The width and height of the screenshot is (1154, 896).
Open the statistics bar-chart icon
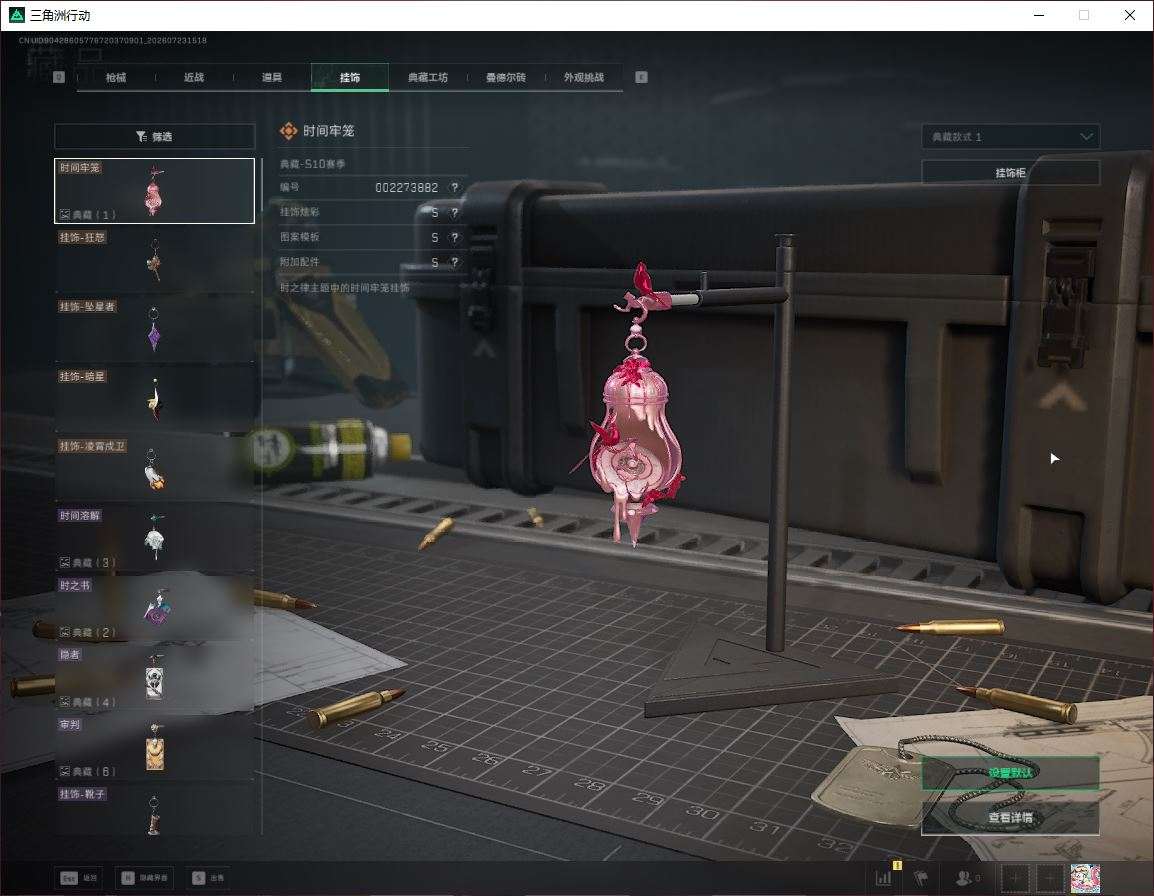point(883,878)
